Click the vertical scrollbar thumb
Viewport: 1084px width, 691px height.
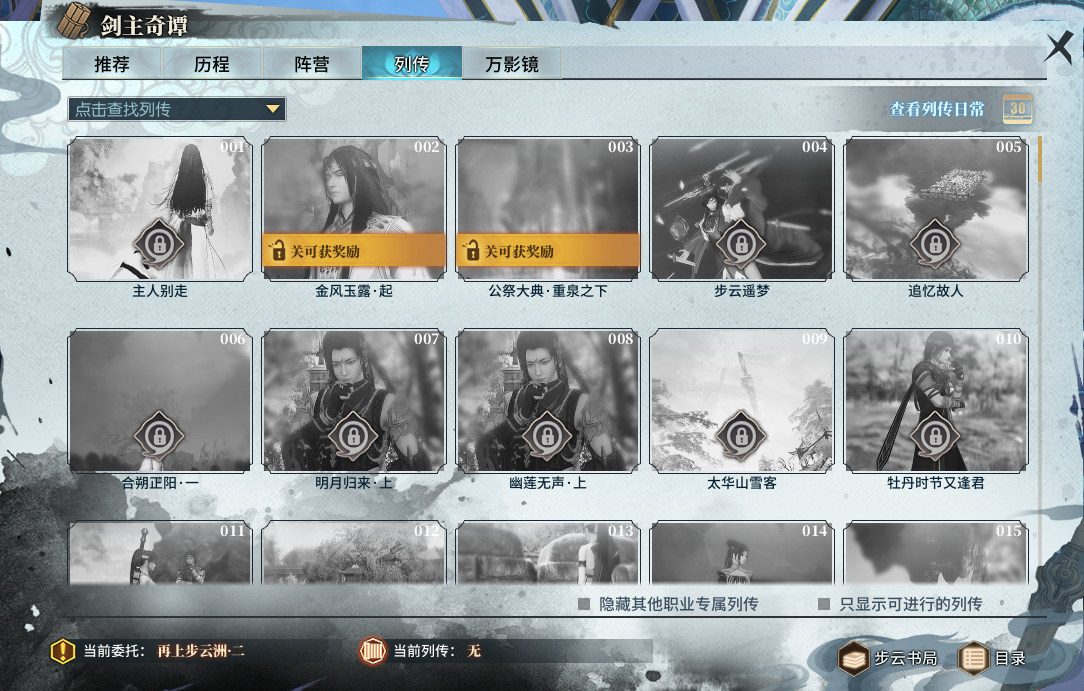[1040, 160]
